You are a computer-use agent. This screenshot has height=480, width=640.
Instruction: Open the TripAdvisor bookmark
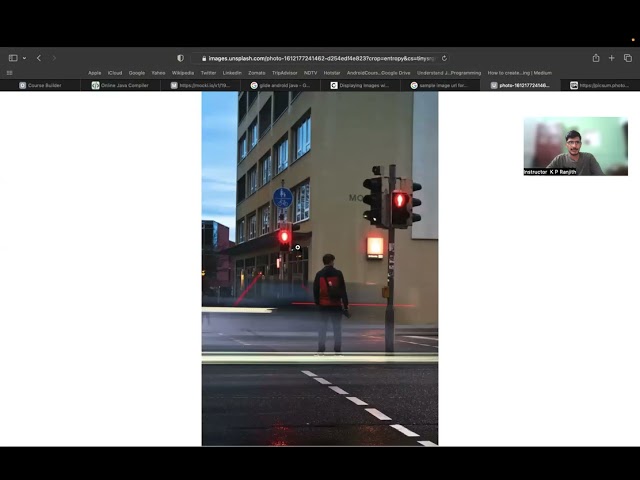[284, 73]
